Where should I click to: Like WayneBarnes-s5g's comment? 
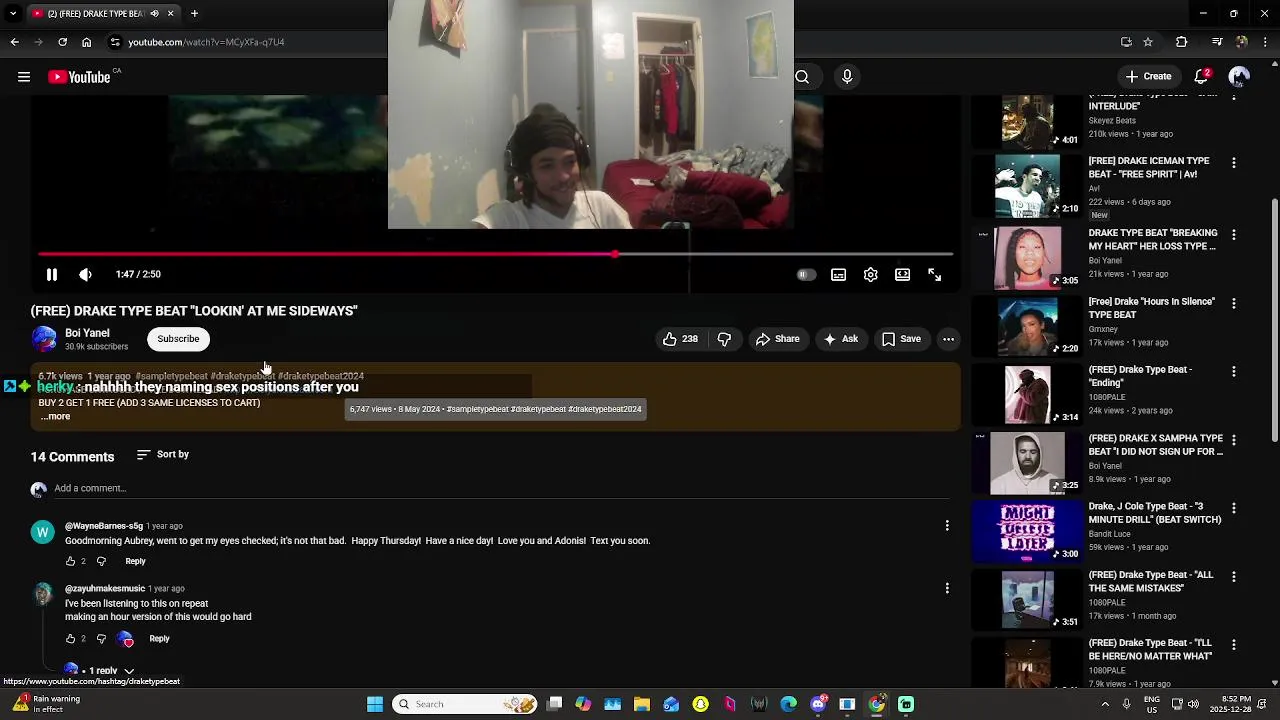[x=70, y=561]
